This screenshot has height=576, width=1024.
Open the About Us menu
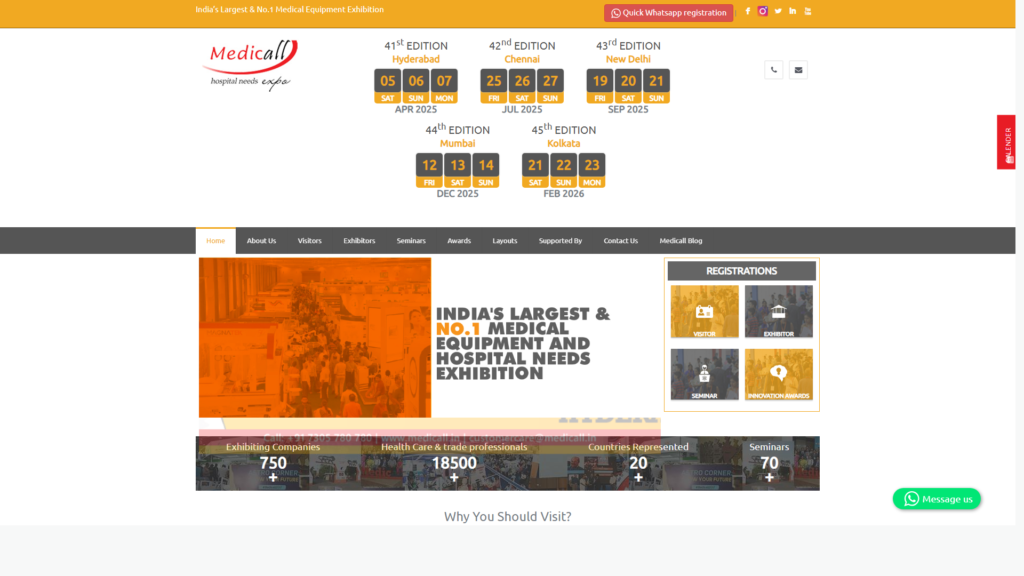click(261, 240)
